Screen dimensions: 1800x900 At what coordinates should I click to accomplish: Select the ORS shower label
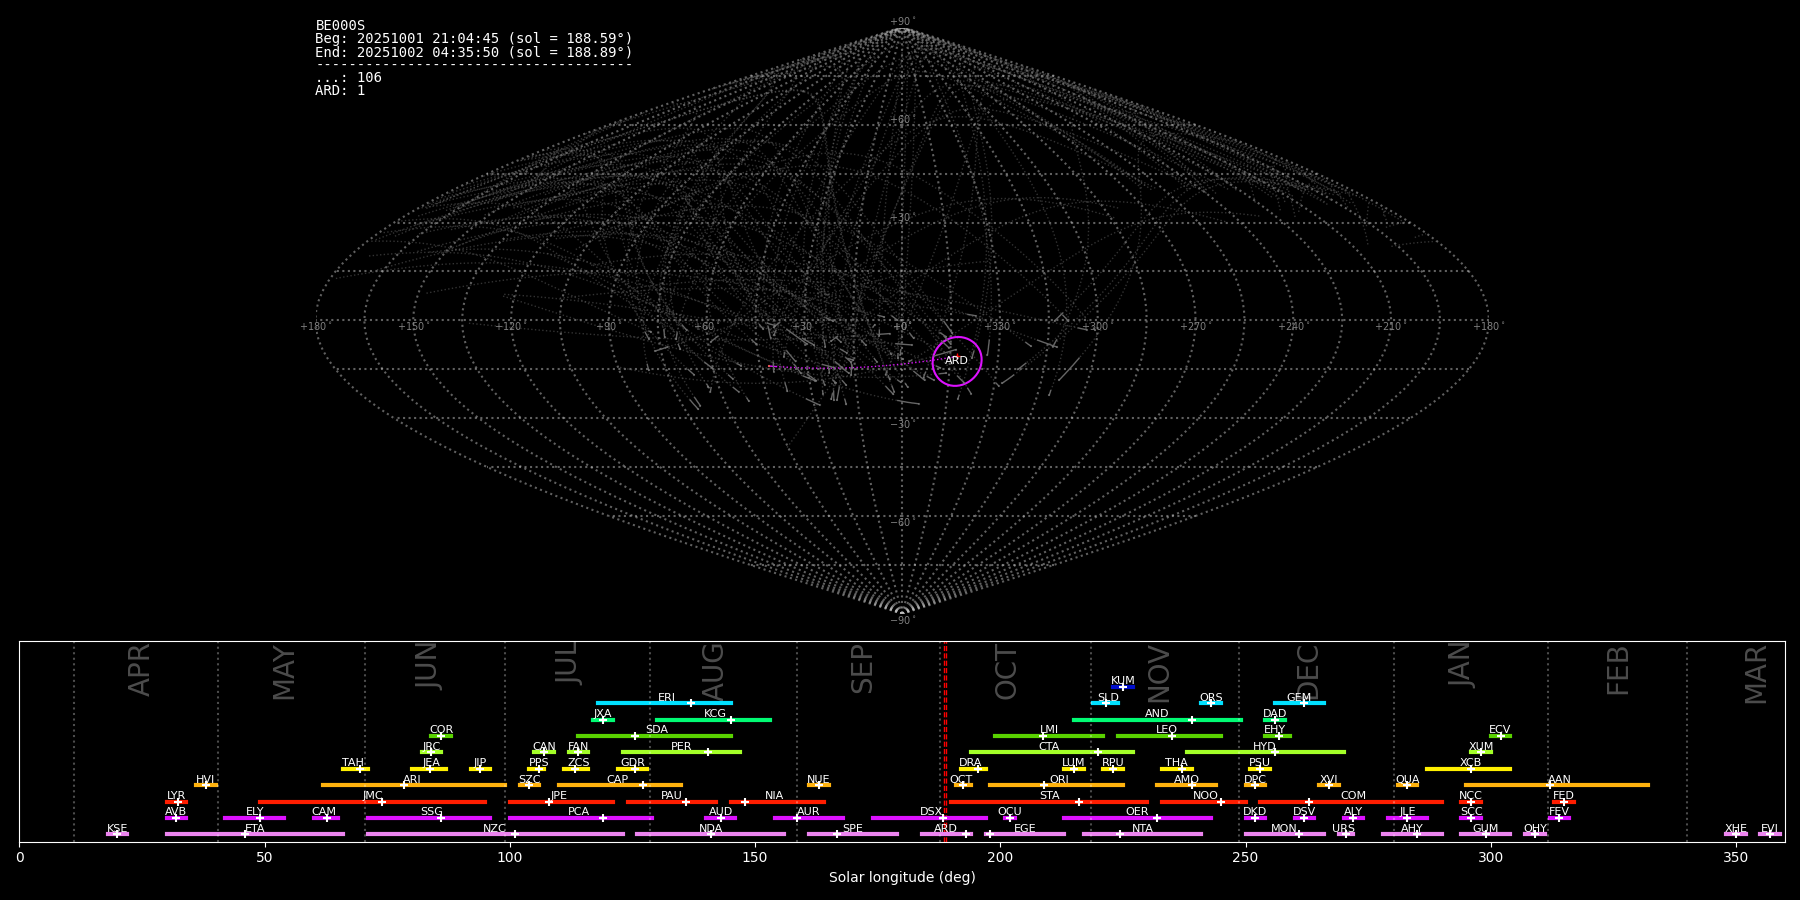(1211, 698)
